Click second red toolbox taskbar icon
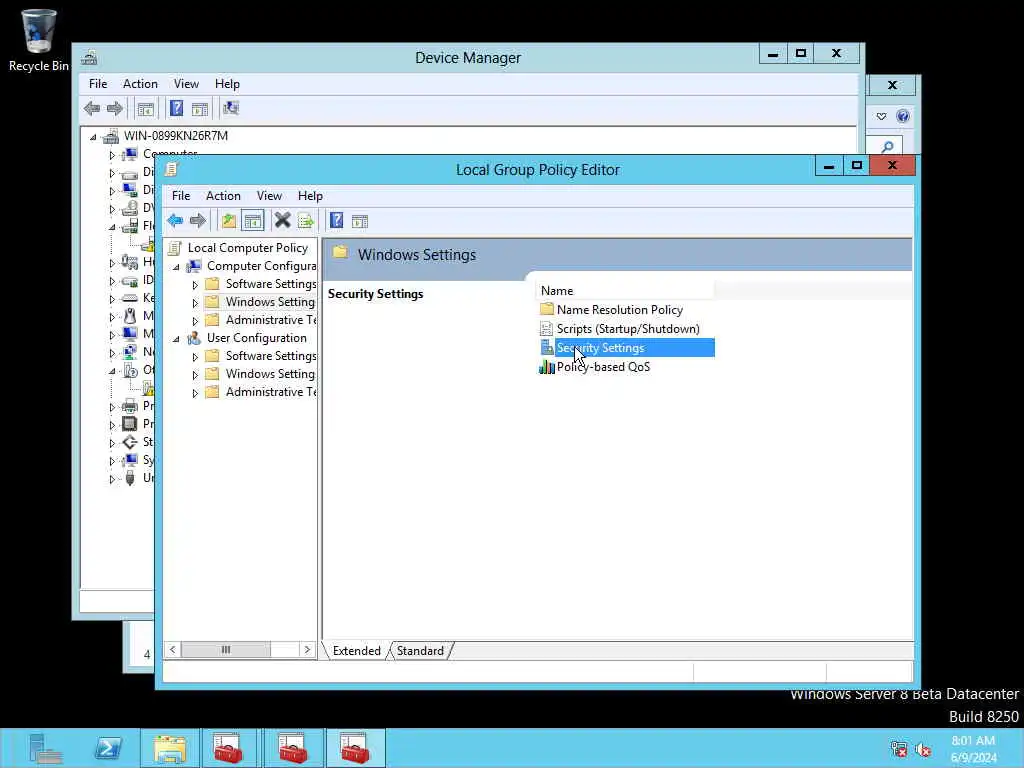 (x=292, y=748)
